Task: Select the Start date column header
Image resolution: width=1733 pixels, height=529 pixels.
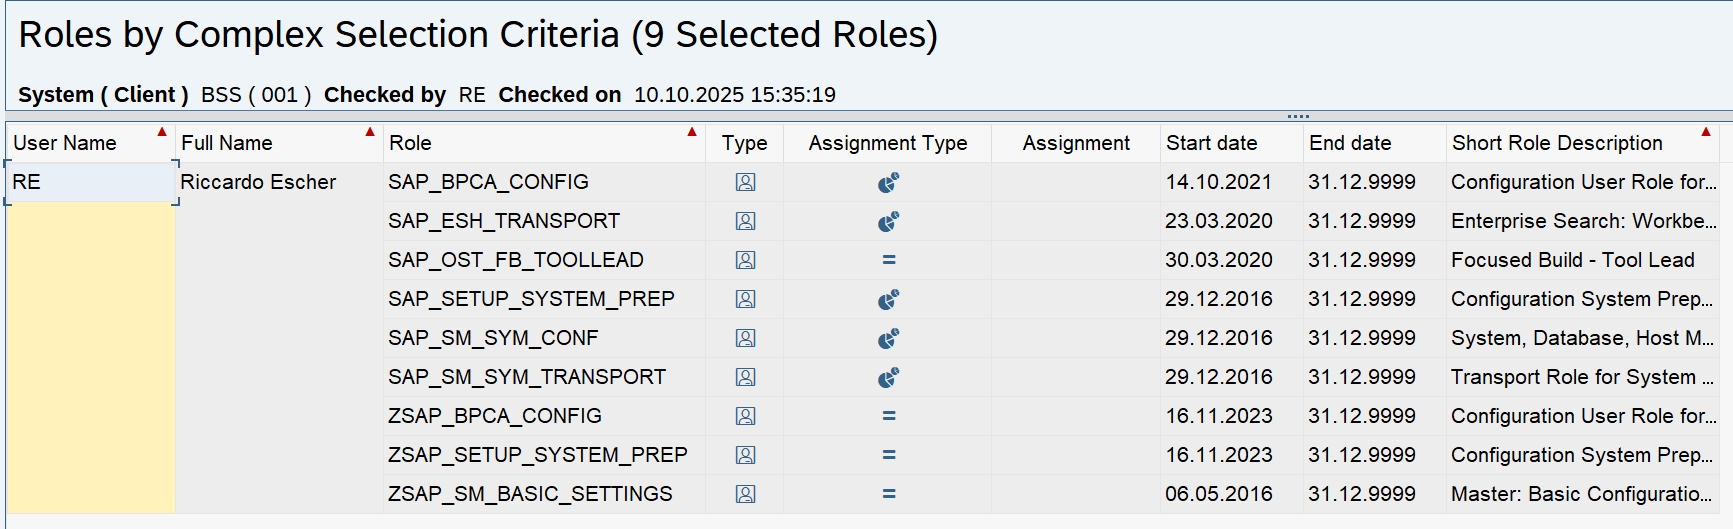Action: pyautogui.click(x=1211, y=143)
